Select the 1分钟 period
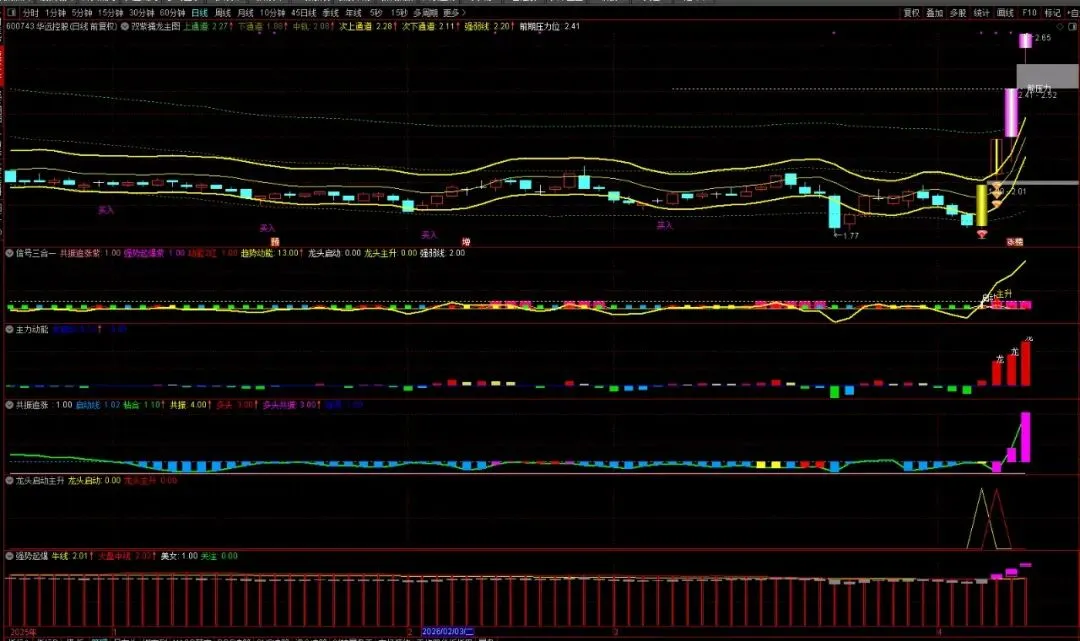1080x641 pixels. (x=56, y=13)
